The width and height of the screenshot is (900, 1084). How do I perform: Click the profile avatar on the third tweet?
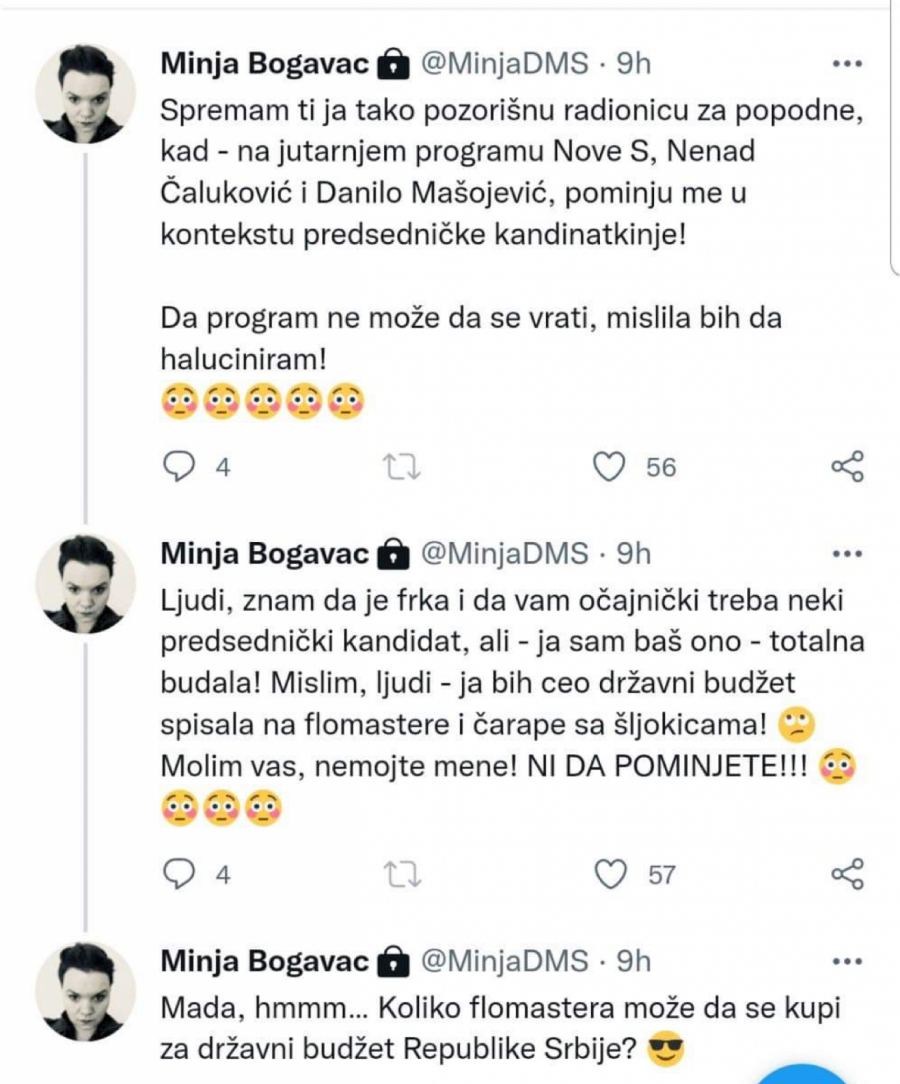(x=83, y=990)
